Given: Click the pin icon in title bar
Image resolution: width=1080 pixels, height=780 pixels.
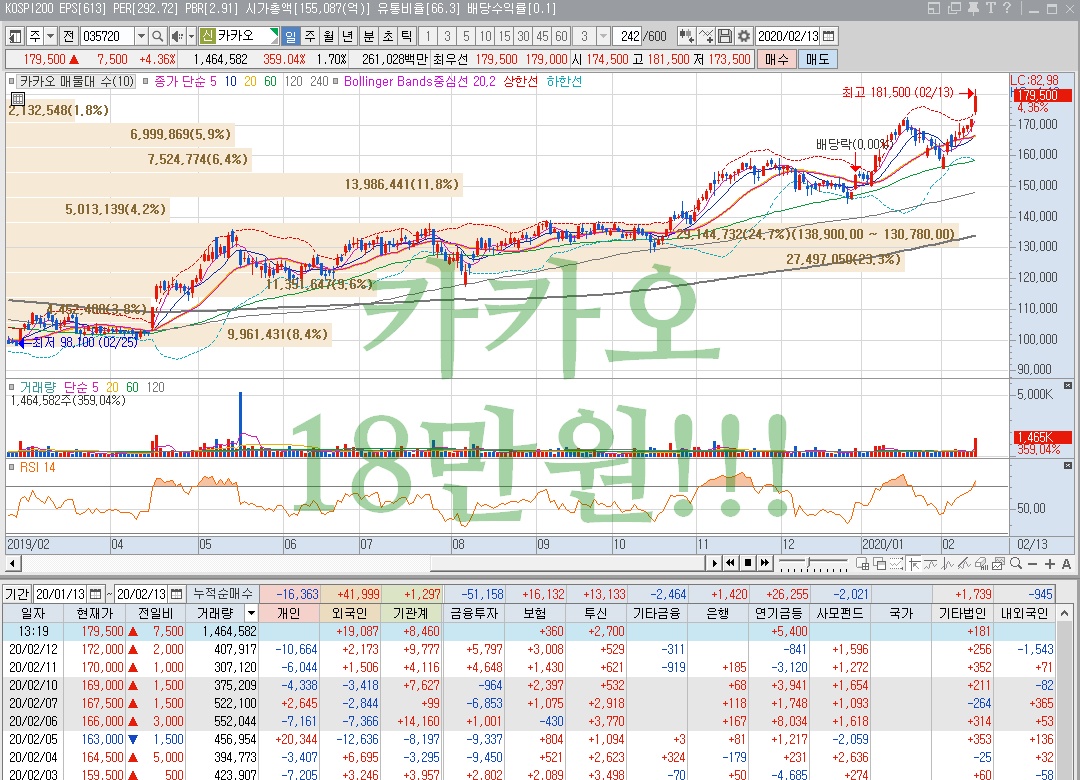Looking at the screenshot, I should click(x=973, y=8).
